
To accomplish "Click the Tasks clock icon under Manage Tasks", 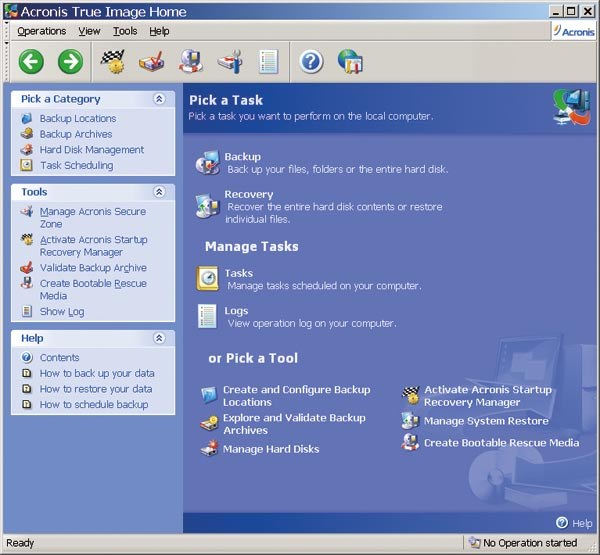I will pyautogui.click(x=208, y=279).
